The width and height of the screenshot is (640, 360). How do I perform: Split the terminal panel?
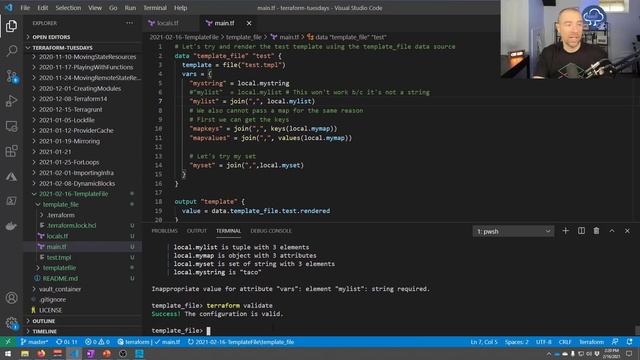tap(581, 231)
